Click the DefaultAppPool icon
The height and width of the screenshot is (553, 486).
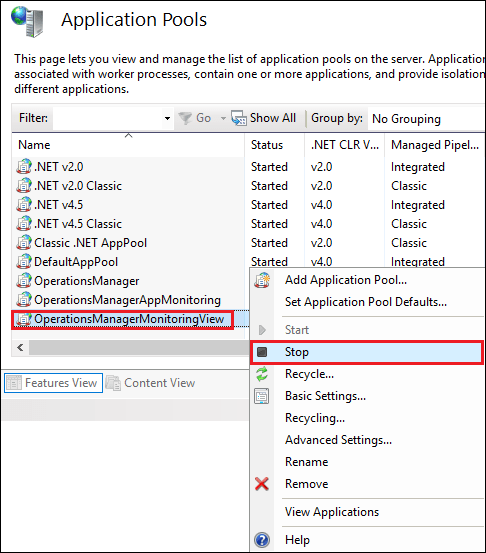tap(24, 262)
